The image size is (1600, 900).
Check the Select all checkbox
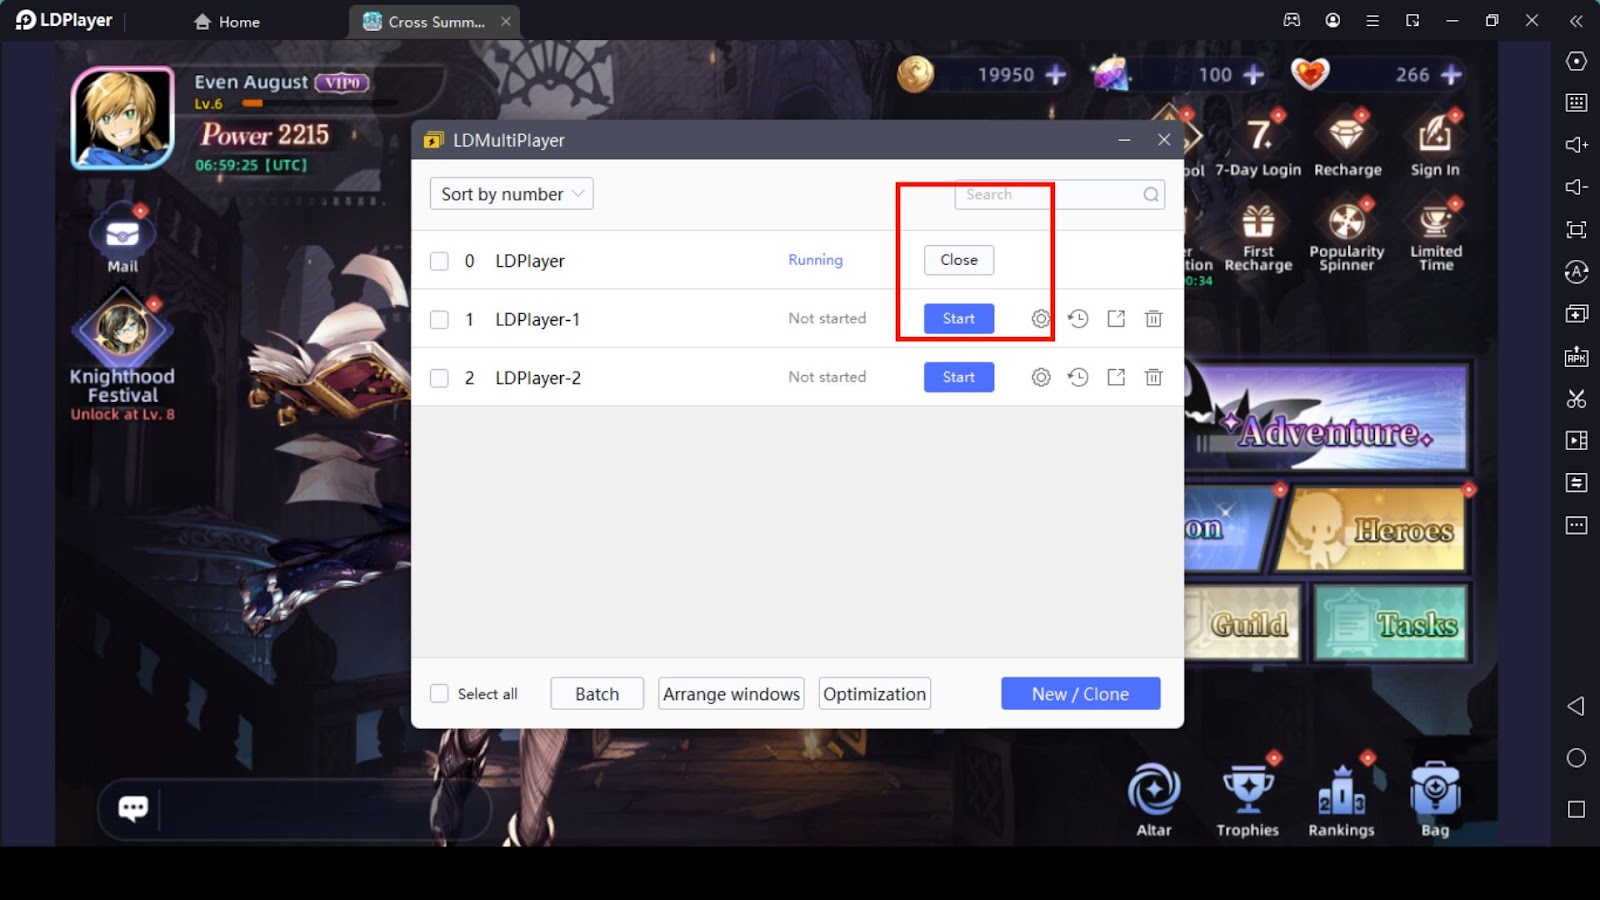point(439,694)
